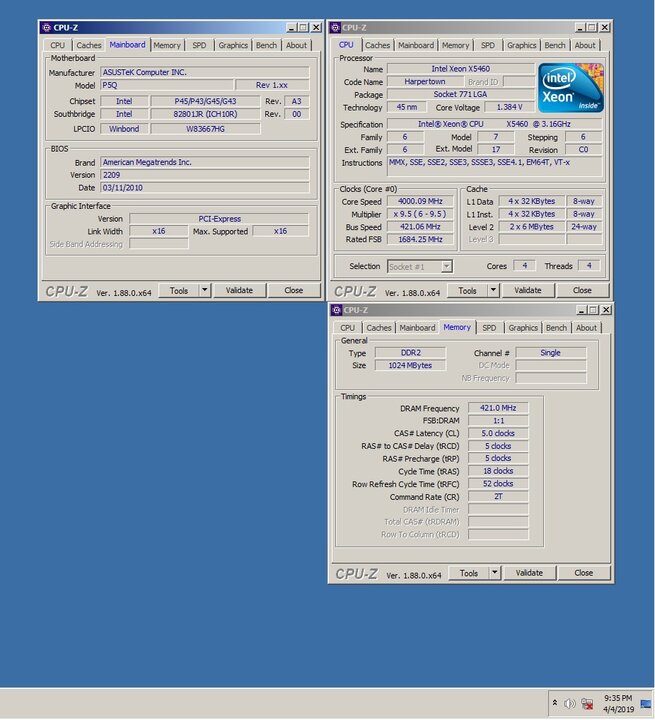Click the Intel Xeon inside logo
655x720 pixels.
pyautogui.click(x=570, y=88)
